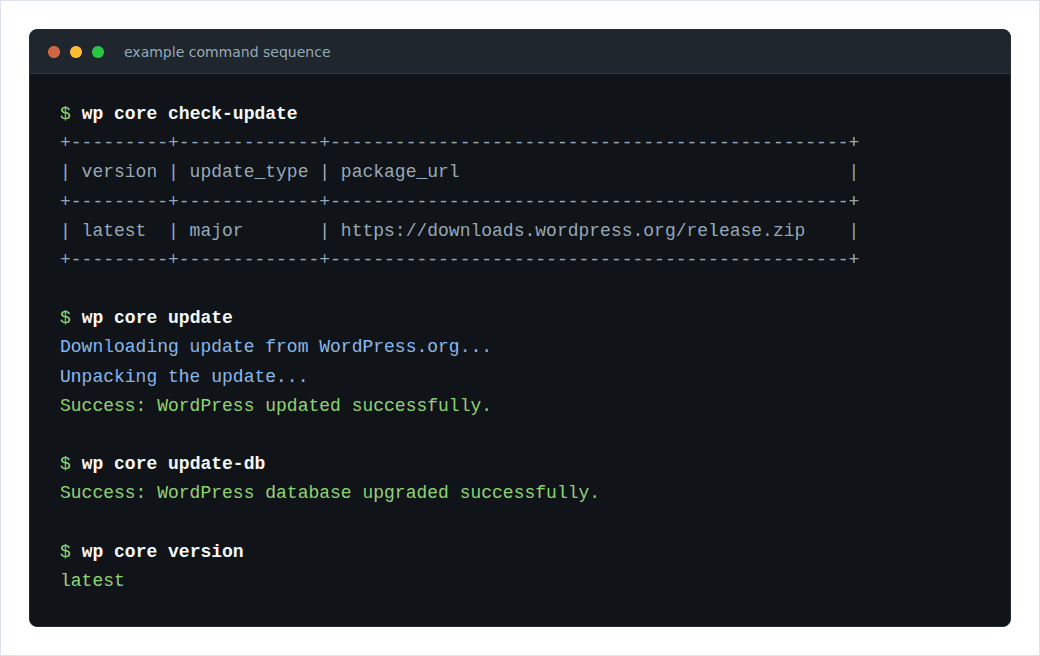The width and height of the screenshot is (1040, 656).
Task: Click 'Downloading update from WordPress.org...' line
Action: (x=275, y=347)
